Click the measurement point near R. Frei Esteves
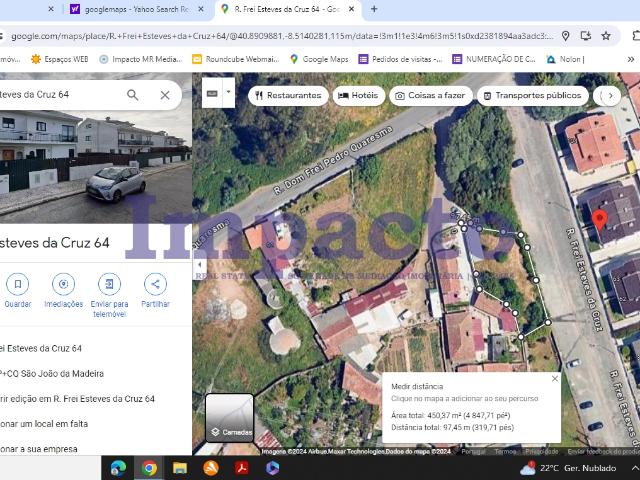640x480 pixels. point(548,322)
